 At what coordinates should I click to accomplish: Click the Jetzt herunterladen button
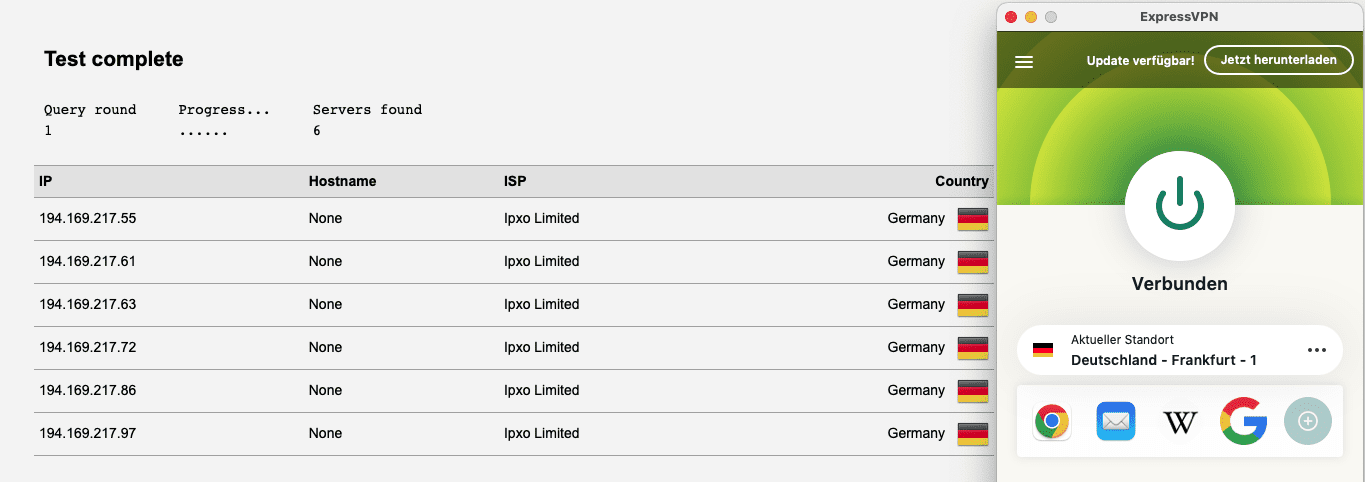point(1278,60)
